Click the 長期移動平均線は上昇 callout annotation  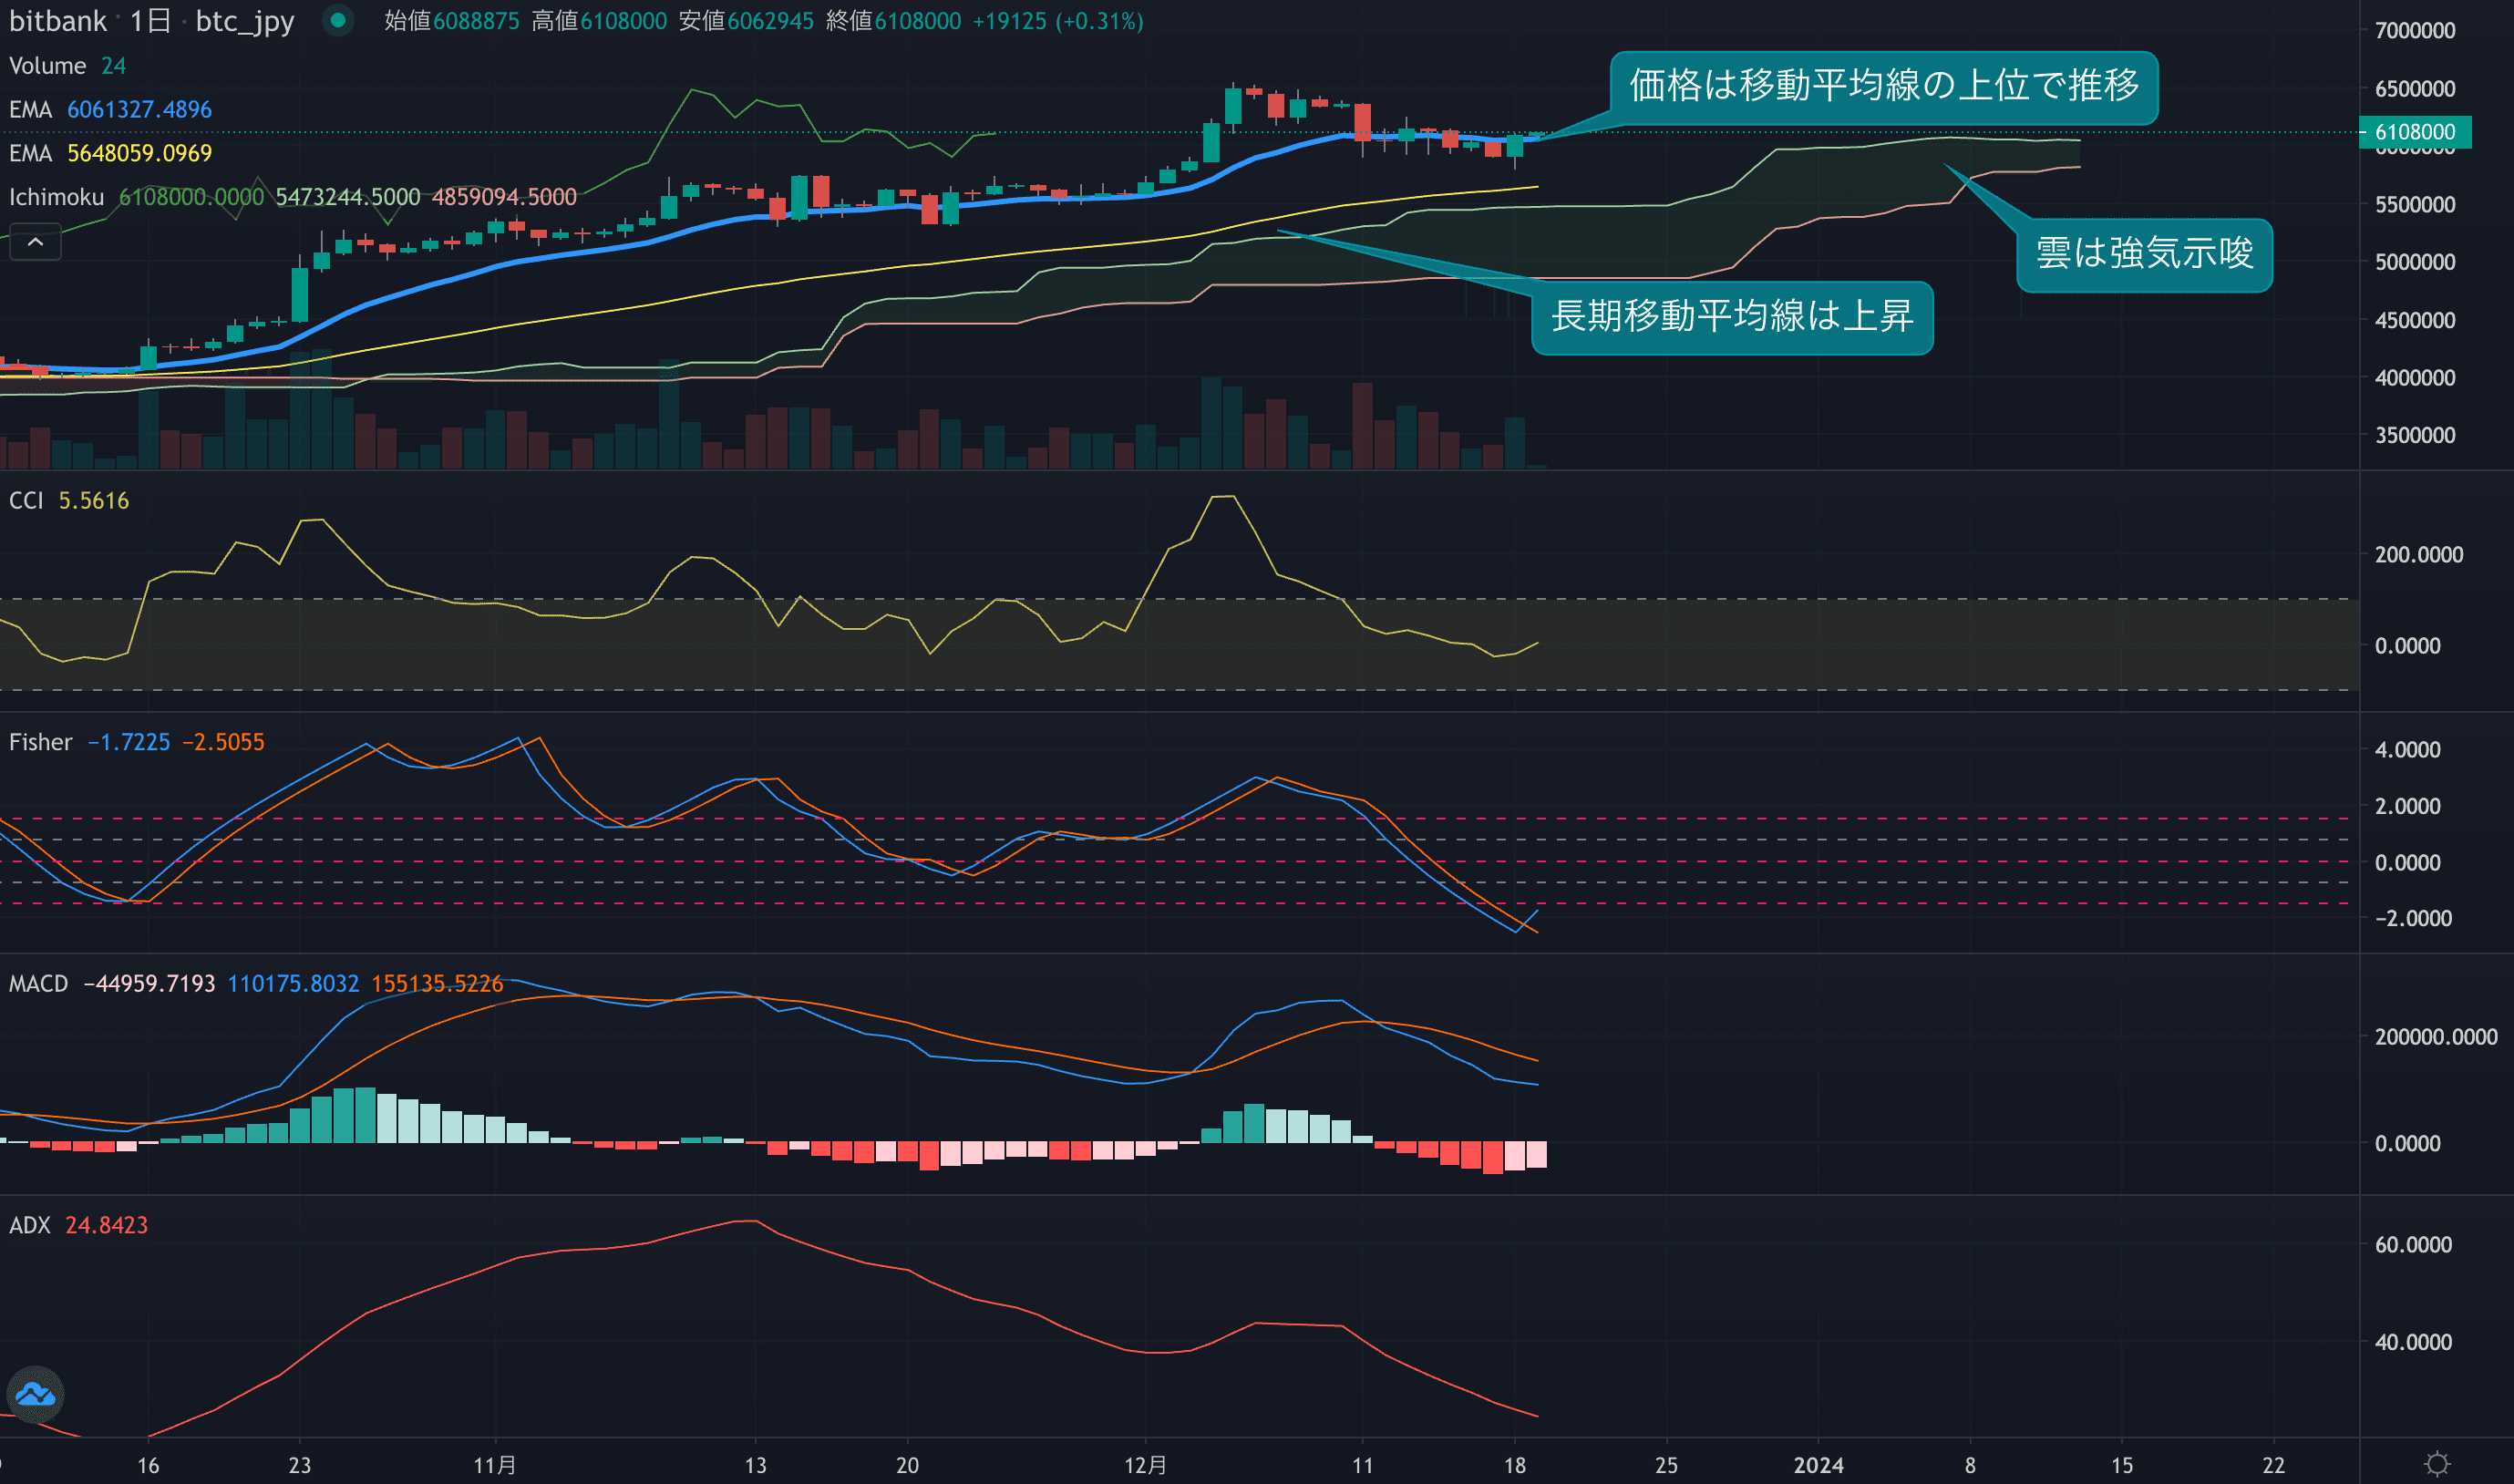coord(1731,317)
